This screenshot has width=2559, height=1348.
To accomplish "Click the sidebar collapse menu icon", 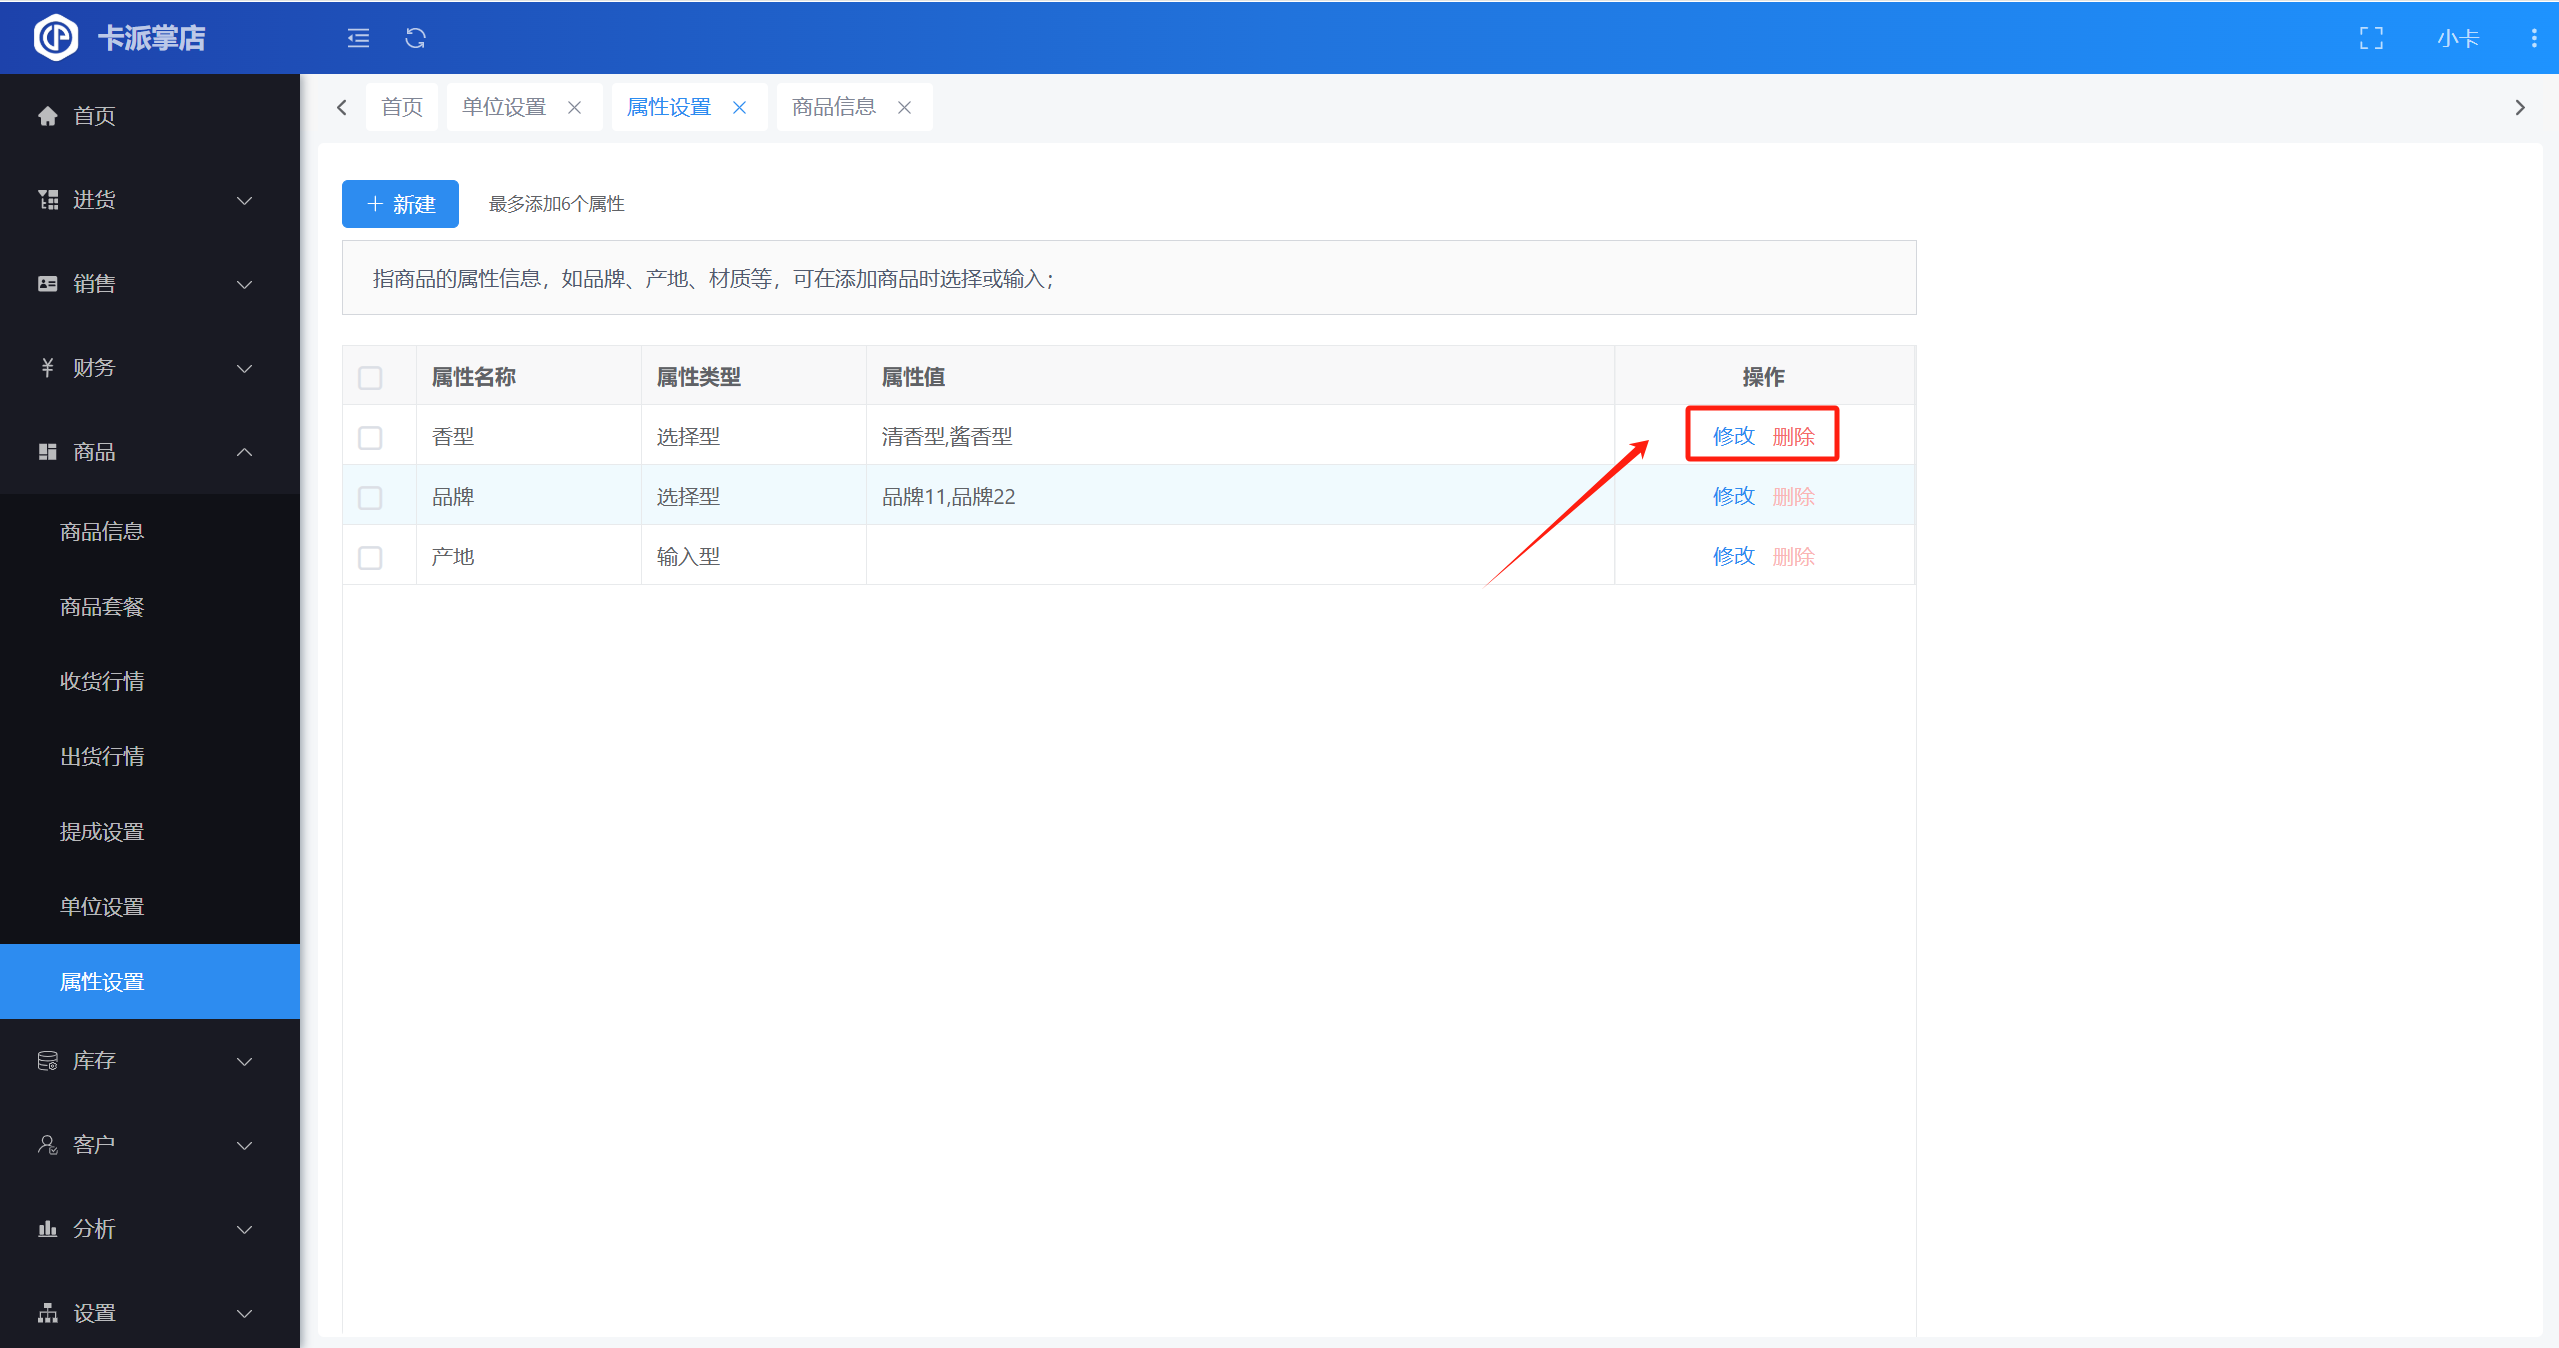I will tap(358, 38).
